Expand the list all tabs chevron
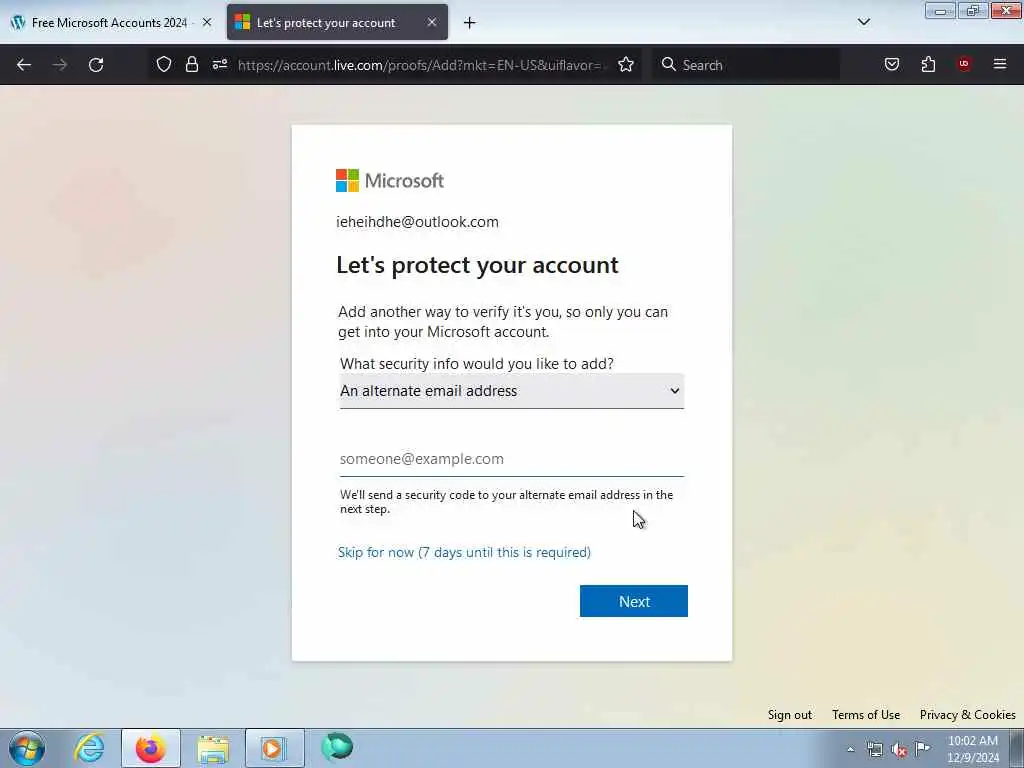Image resolution: width=1024 pixels, height=768 pixels. pyautogui.click(x=864, y=22)
